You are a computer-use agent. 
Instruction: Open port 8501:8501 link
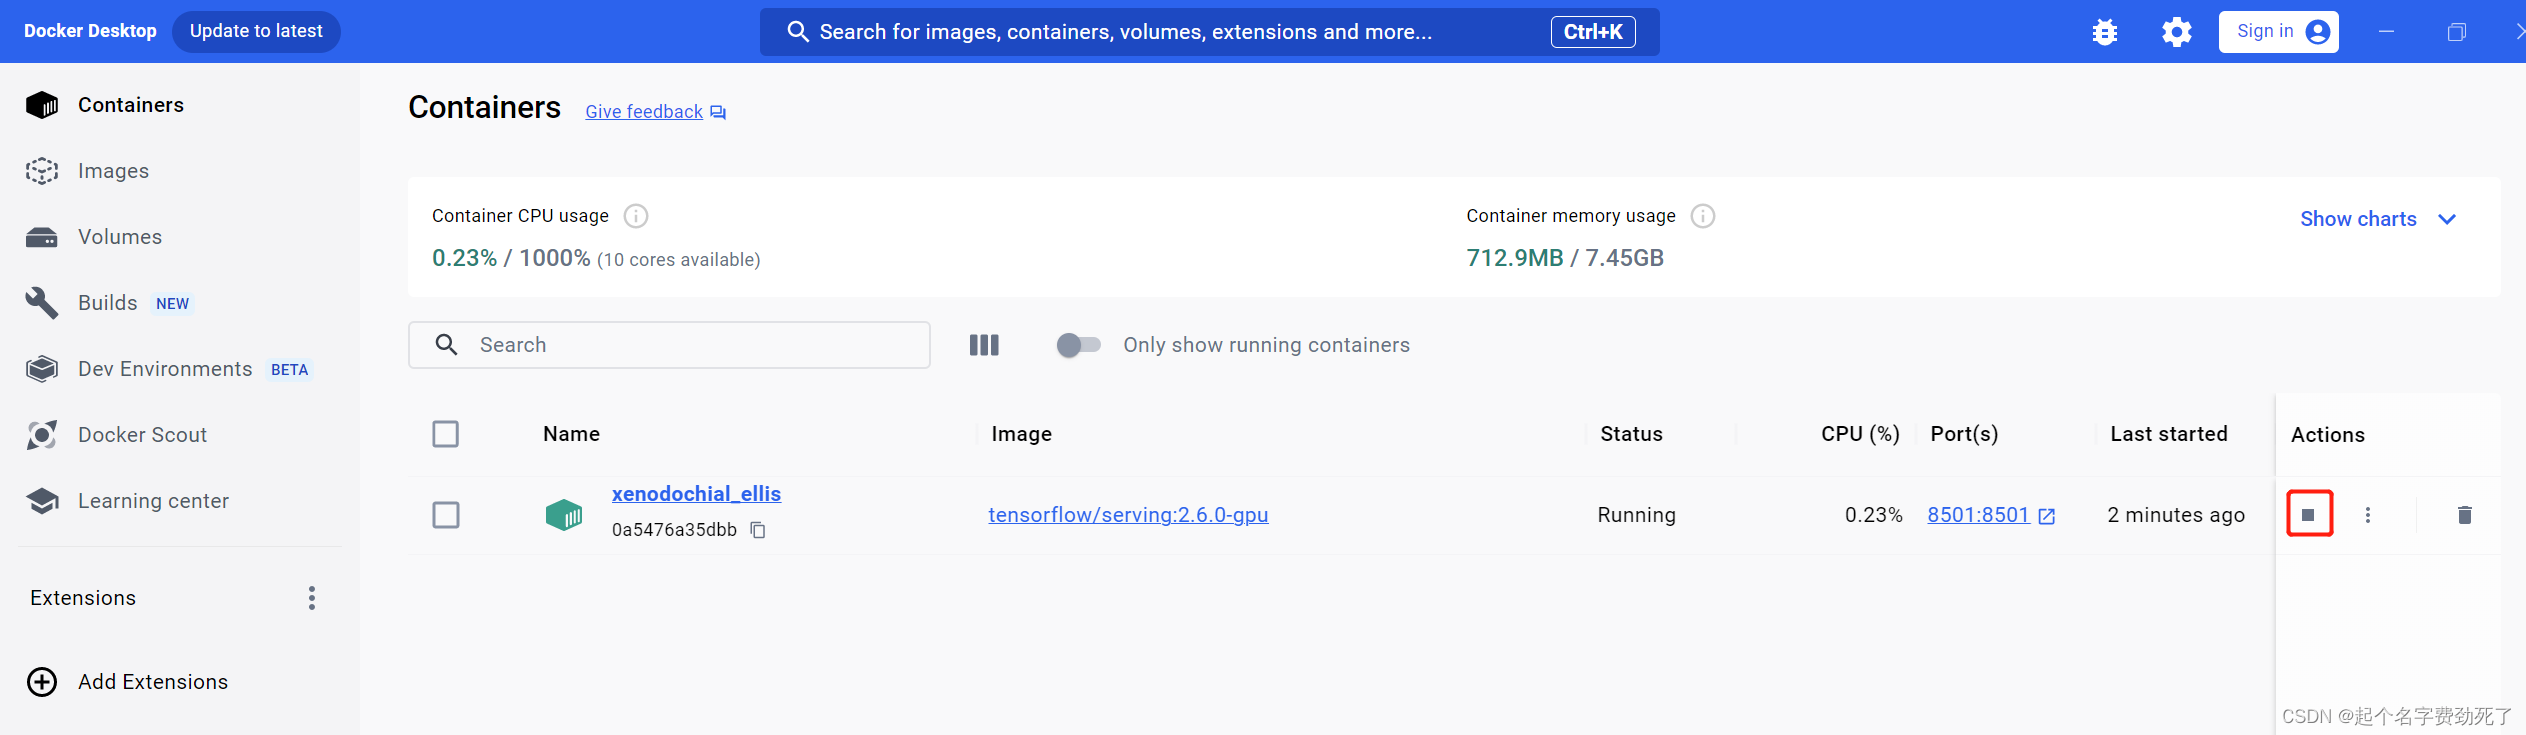1991,515
